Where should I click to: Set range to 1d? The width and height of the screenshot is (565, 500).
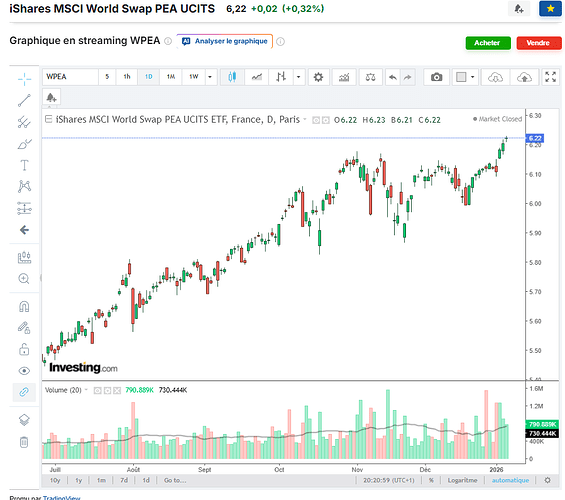(x=146, y=480)
